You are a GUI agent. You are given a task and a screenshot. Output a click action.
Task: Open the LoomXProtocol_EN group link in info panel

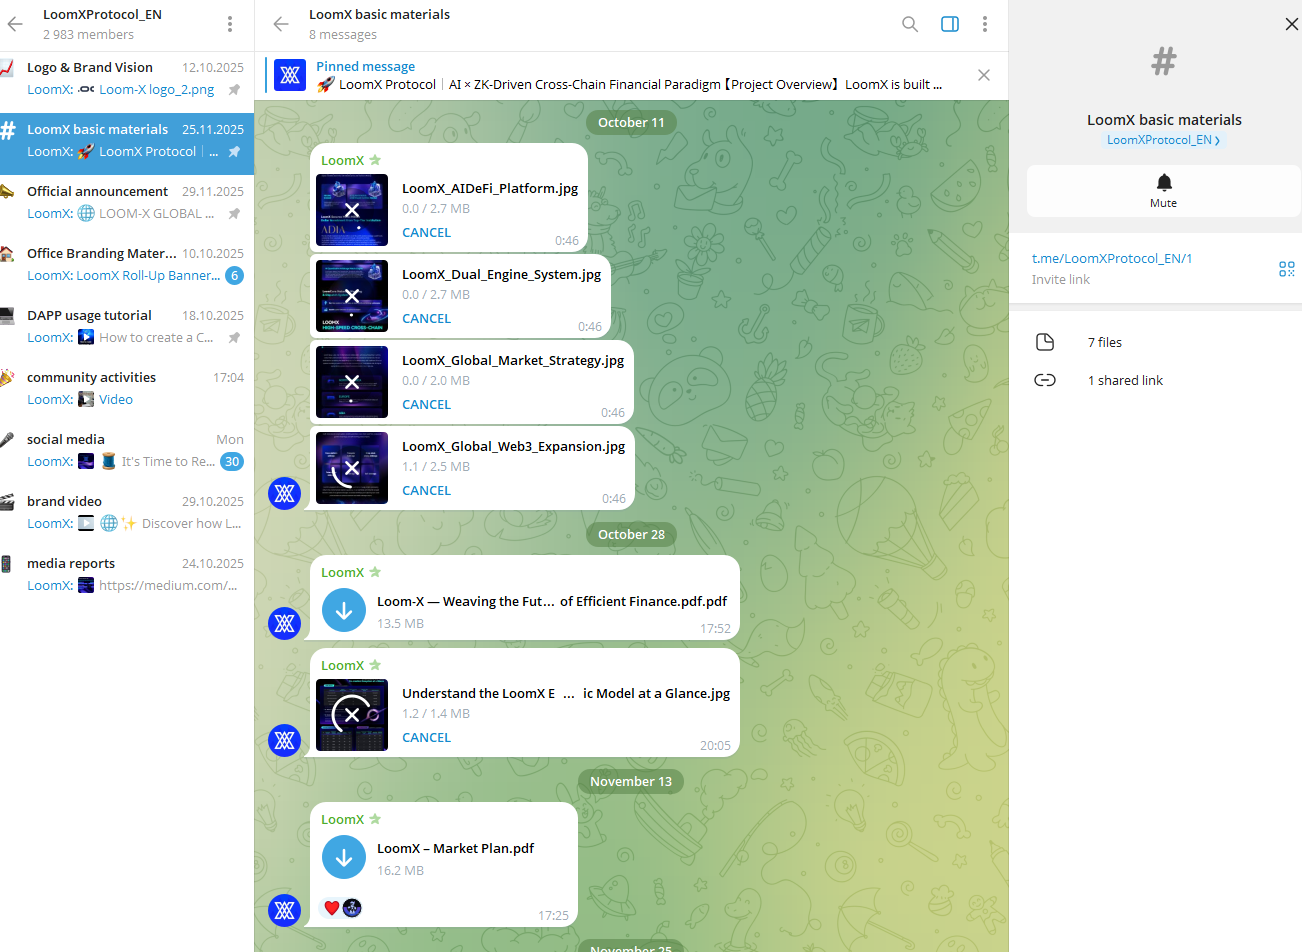pyautogui.click(x=1164, y=140)
